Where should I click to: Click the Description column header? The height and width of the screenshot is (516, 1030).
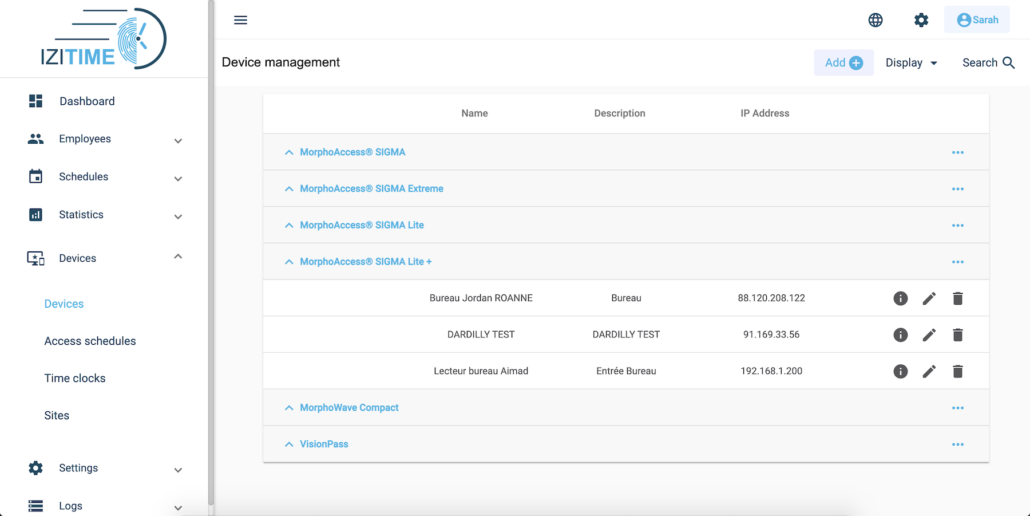pyautogui.click(x=619, y=113)
